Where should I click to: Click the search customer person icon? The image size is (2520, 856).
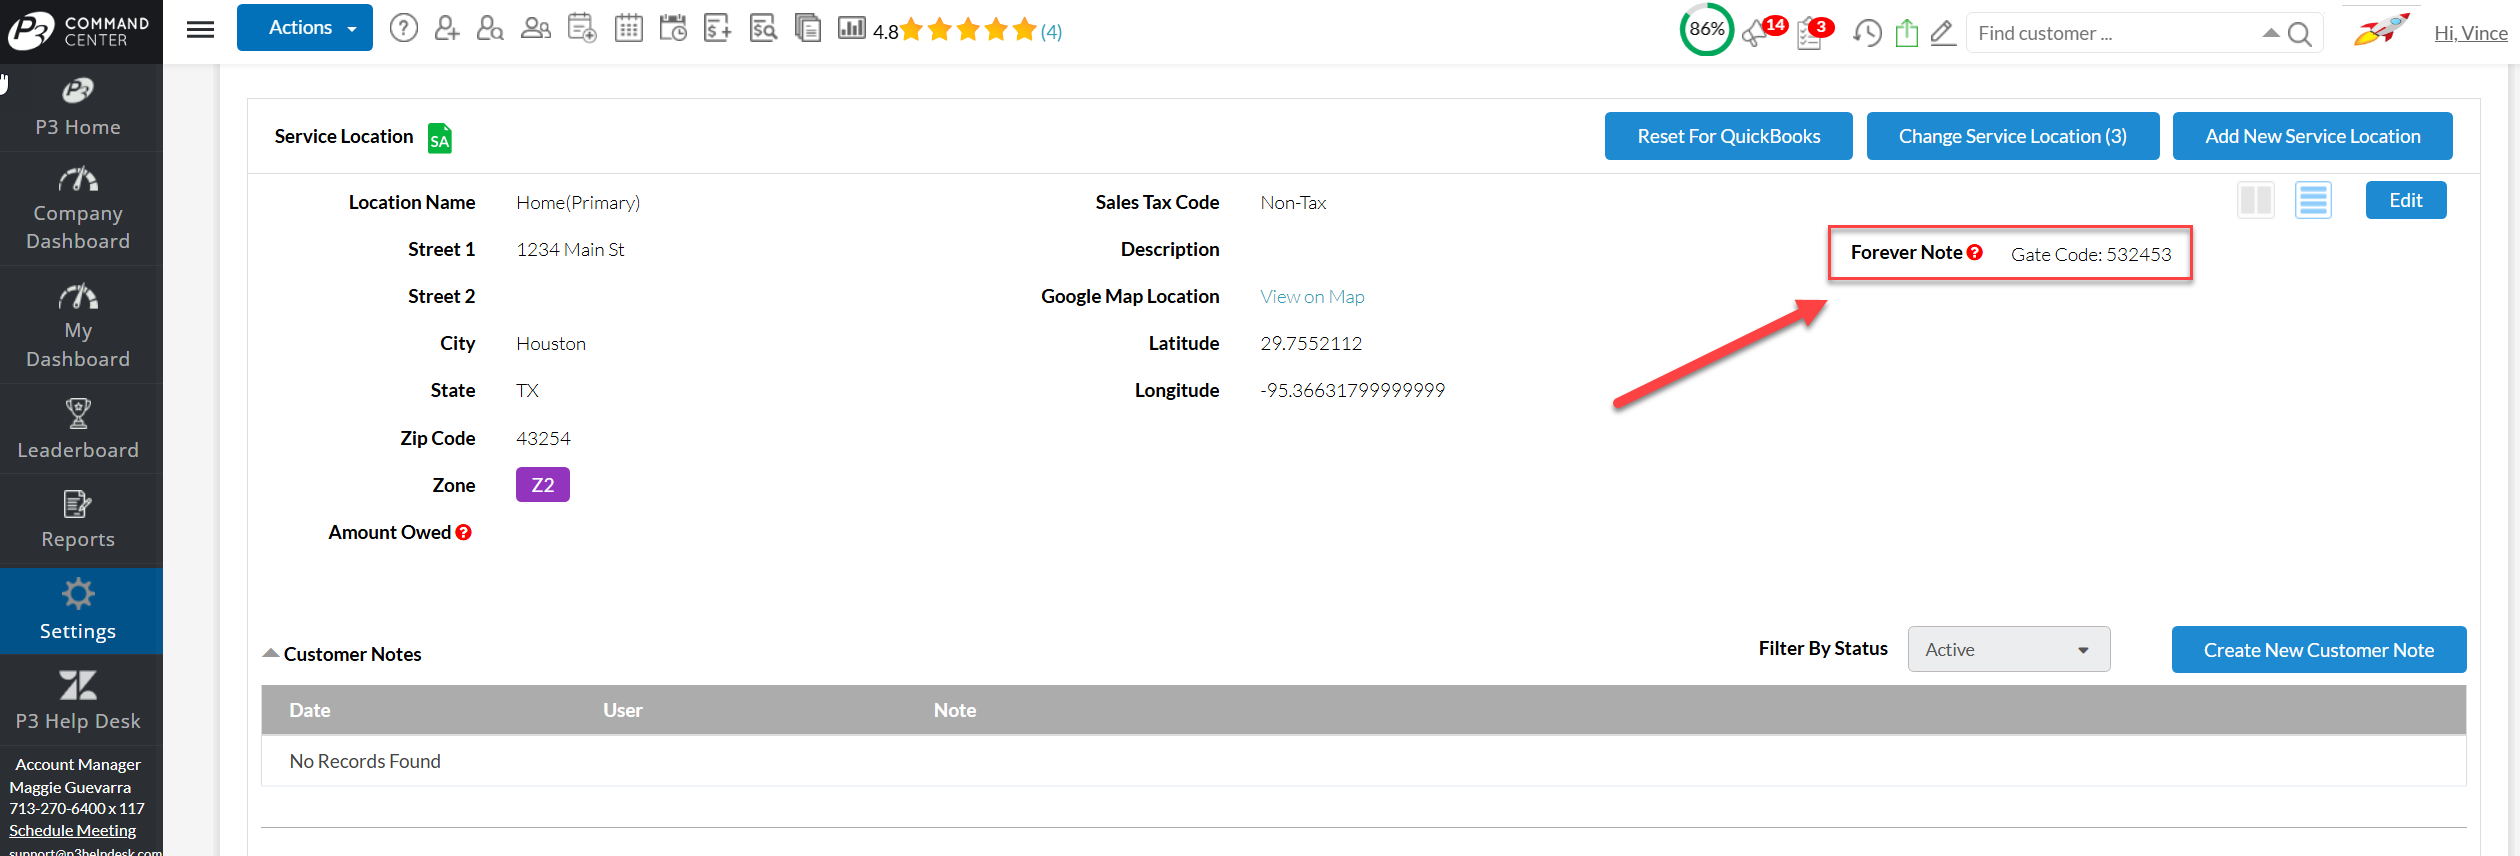490,28
